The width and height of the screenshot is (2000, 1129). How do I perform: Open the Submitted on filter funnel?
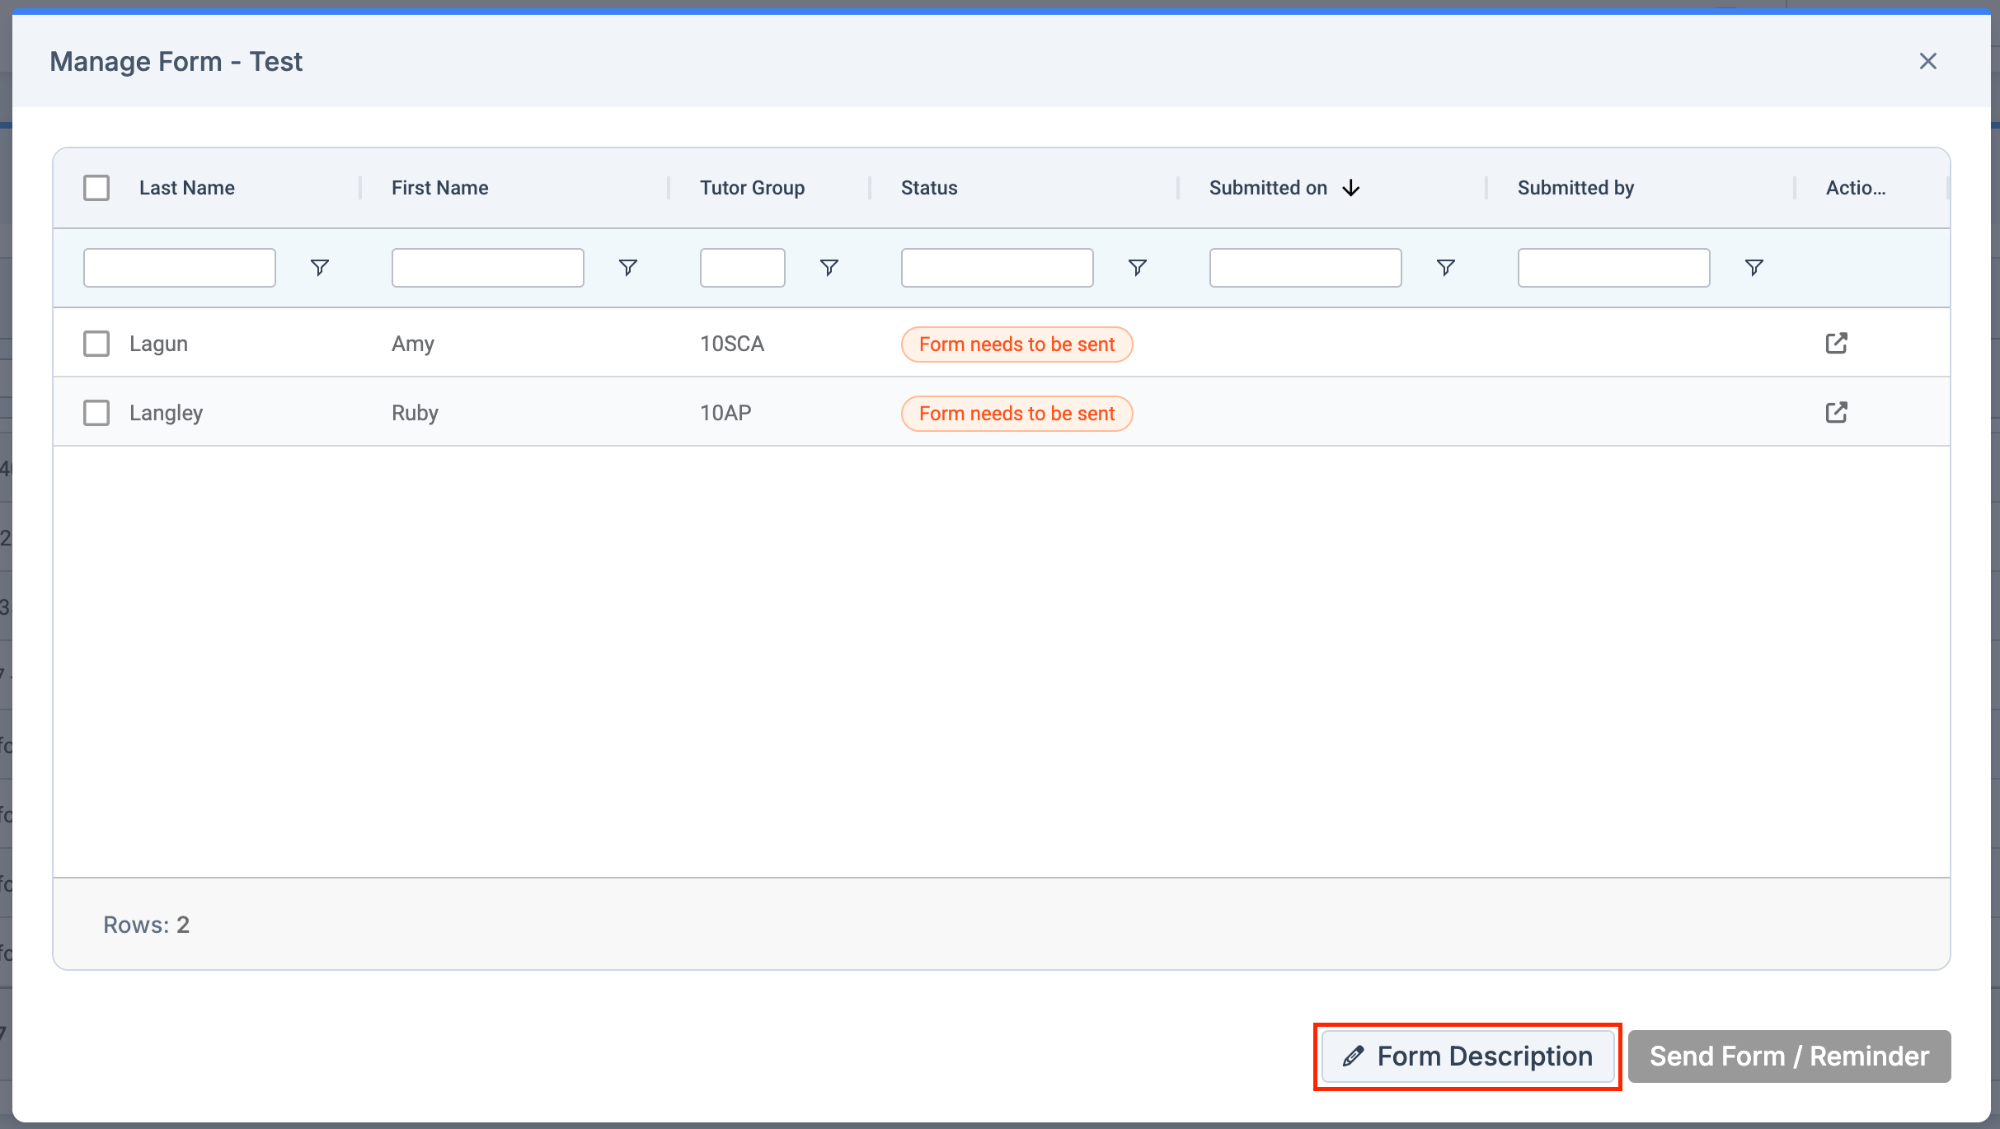1446,267
